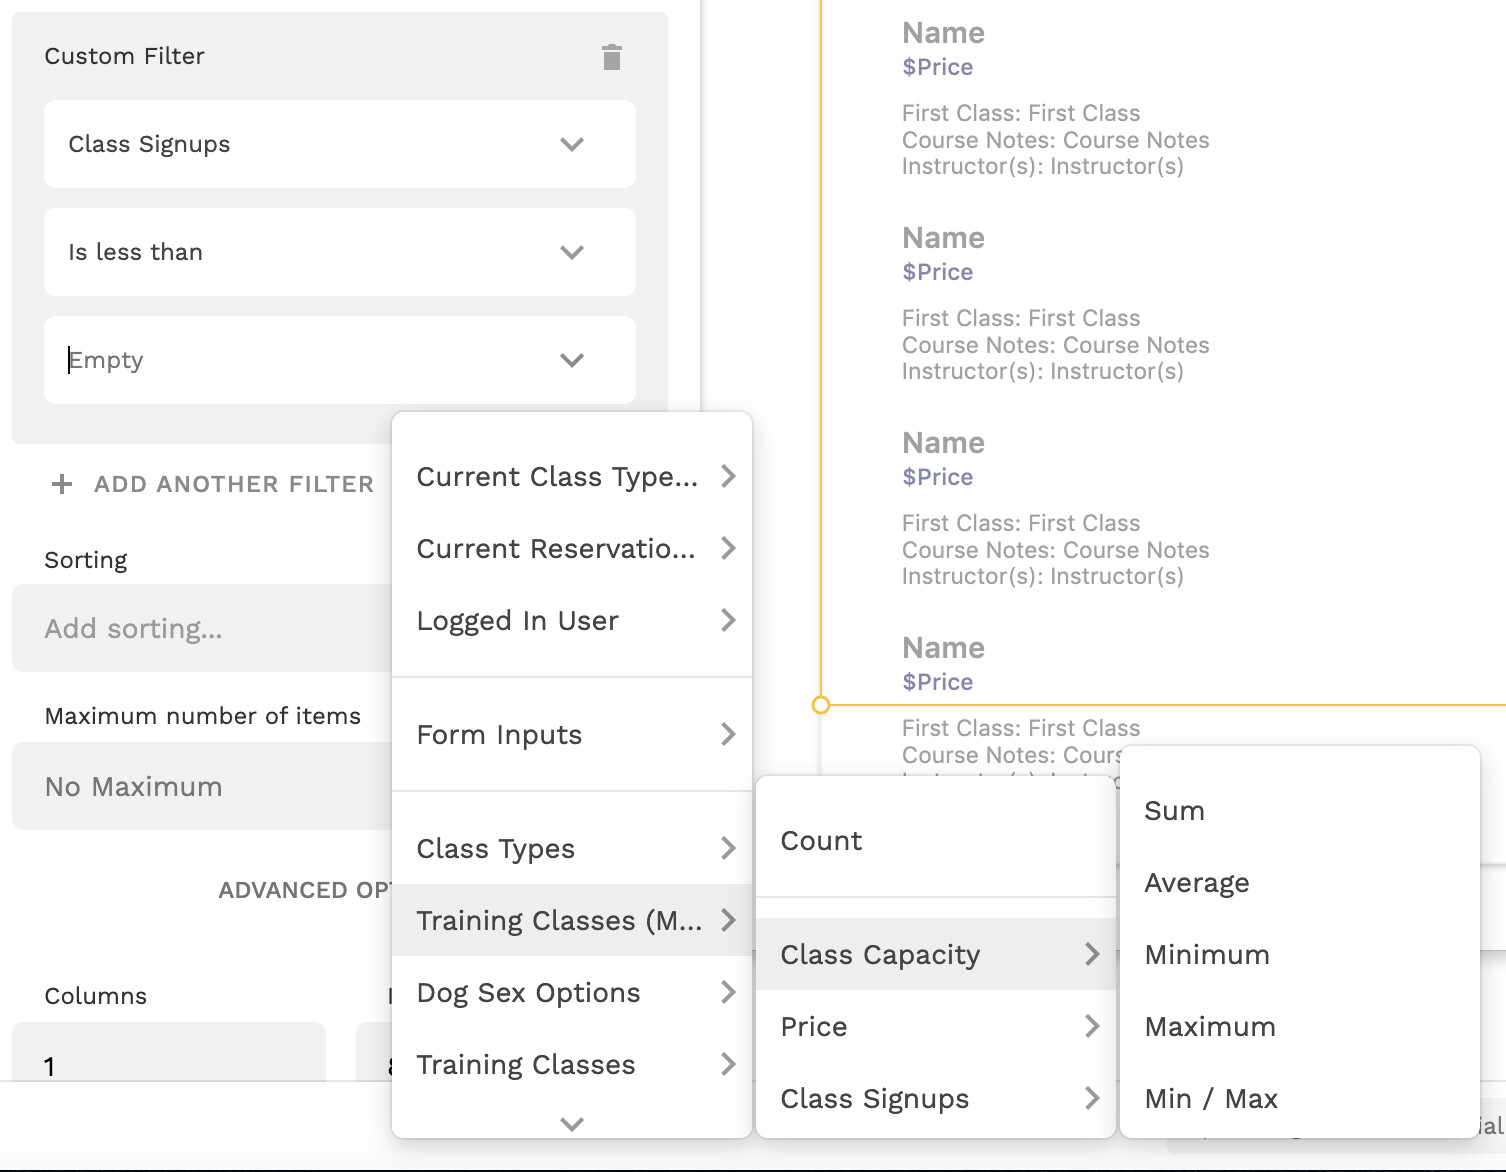Expand Current Reservation submenu arrow
This screenshot has height=1172, width=1506.
tap(728, 549)
